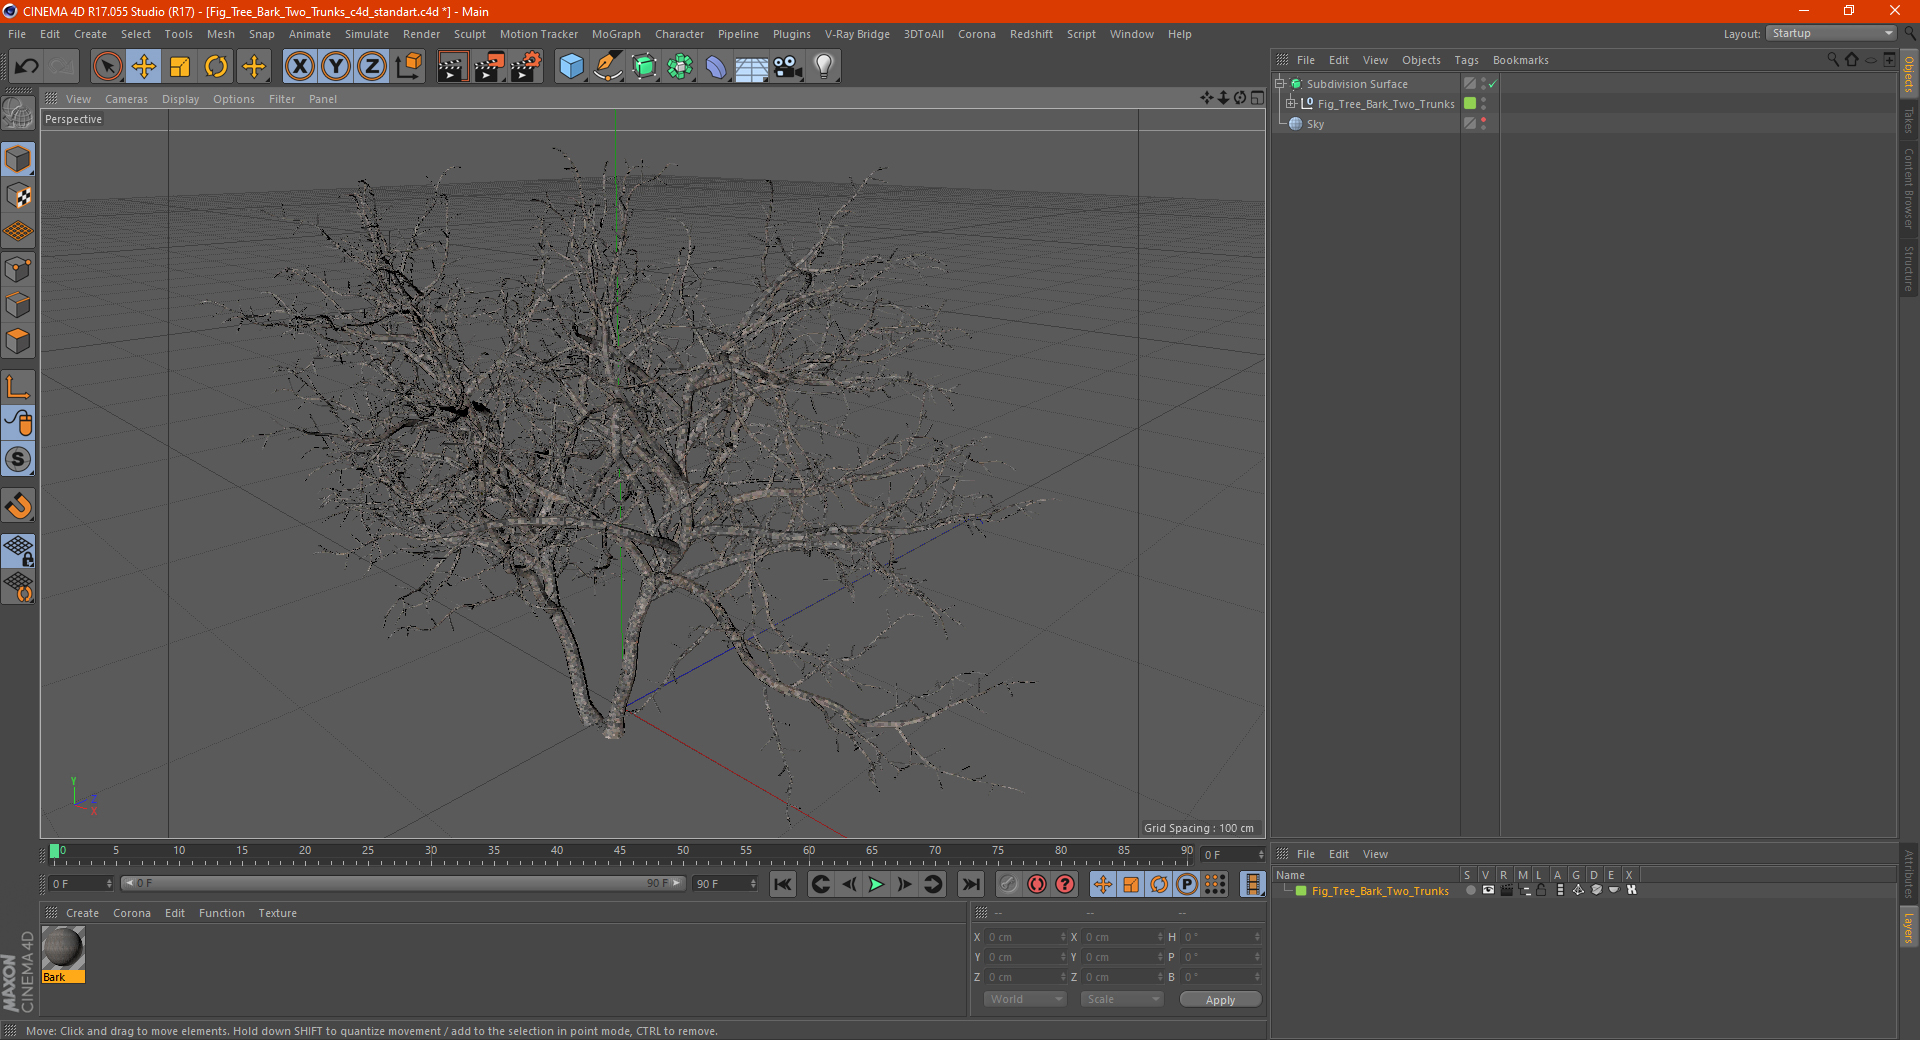The height and width of the screenshot is (1040, 1920).
Task: Open the Camera object icon
Action: coord(787,67)
